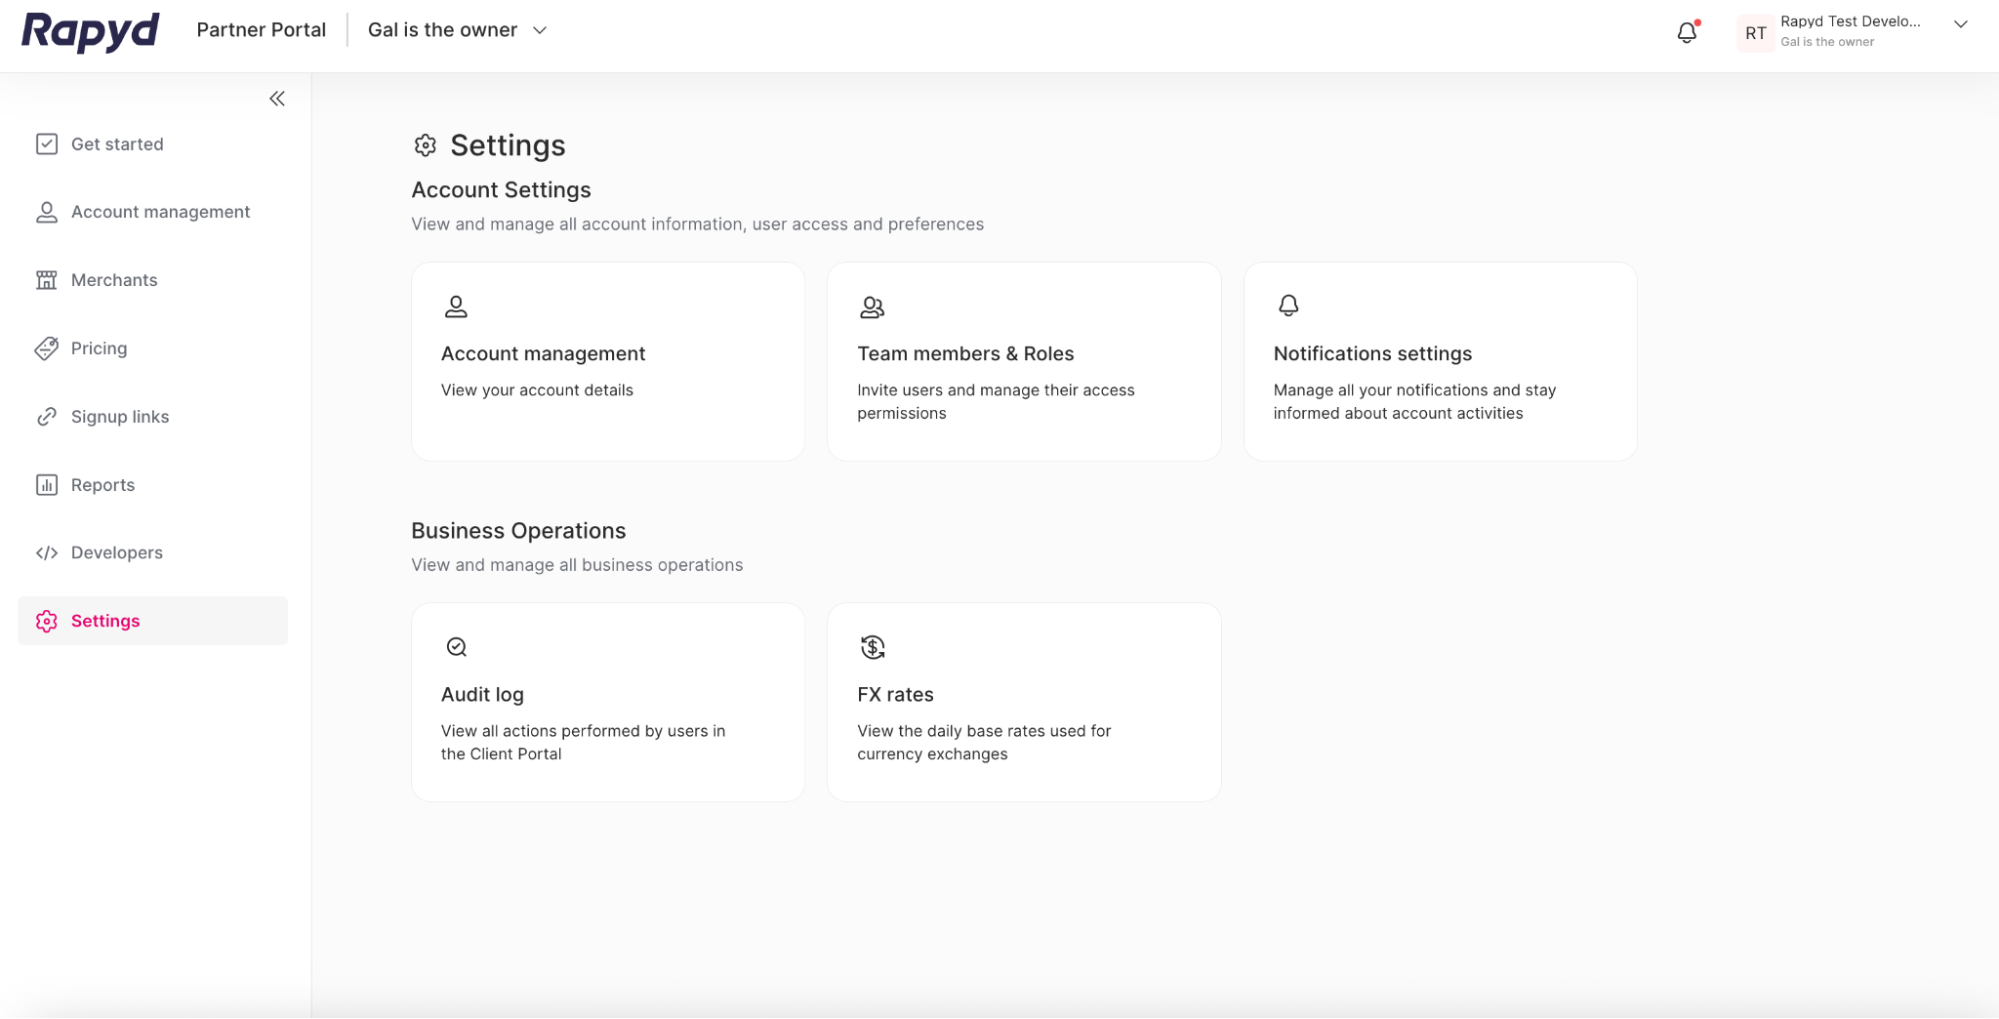Select Partner Portal in the top bar
The width and height of the screenshot is (1999, 1019).
[x=261, y=30]
